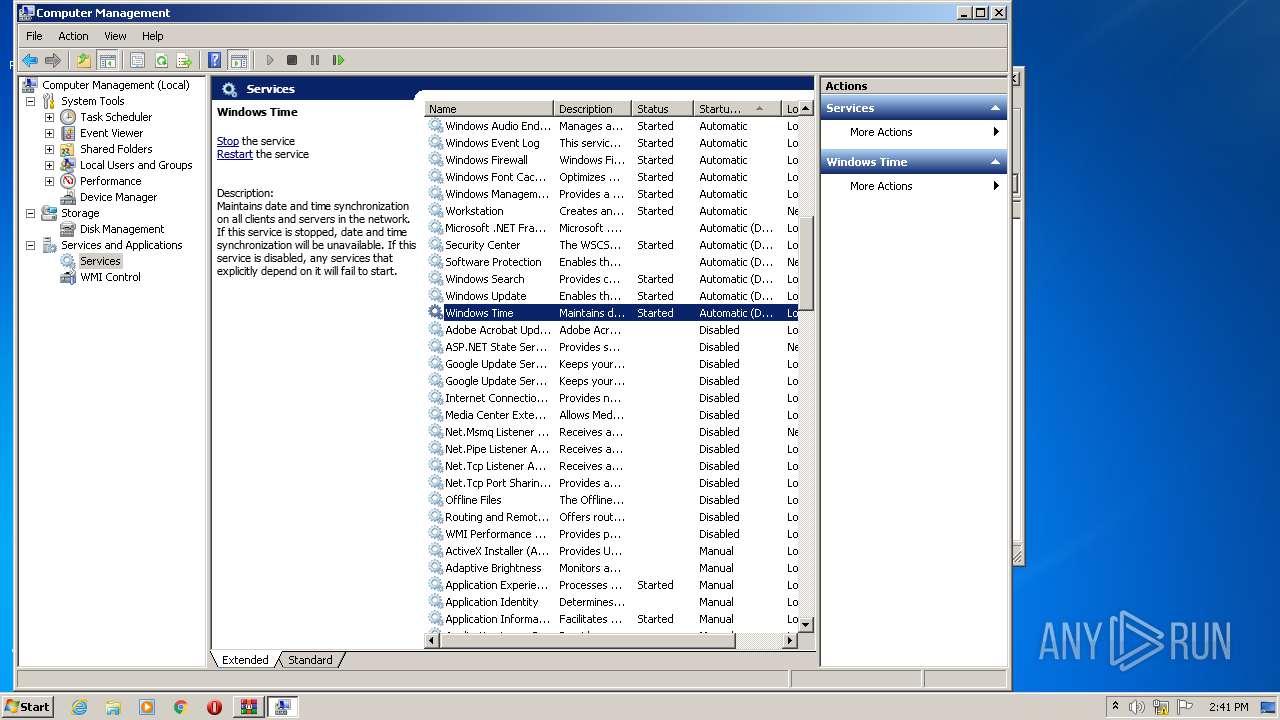
Task: Open More Actions under Windows Time
Action: (913, 186)
